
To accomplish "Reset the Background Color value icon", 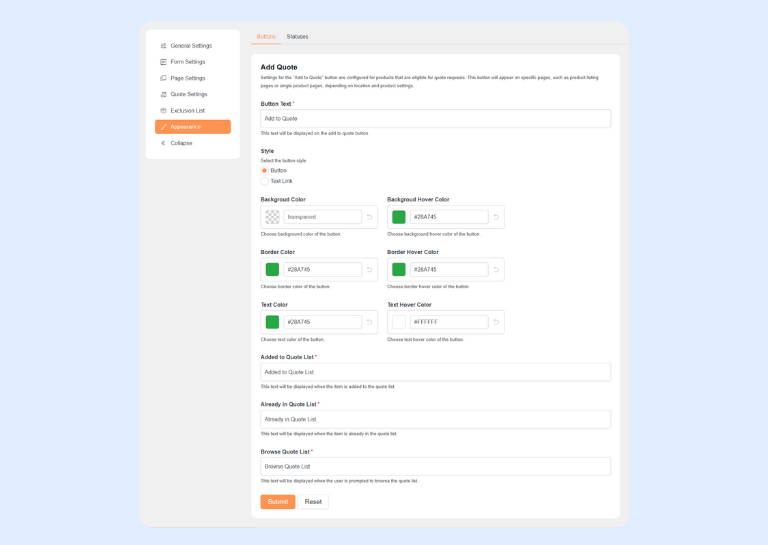I will (370, 217).
